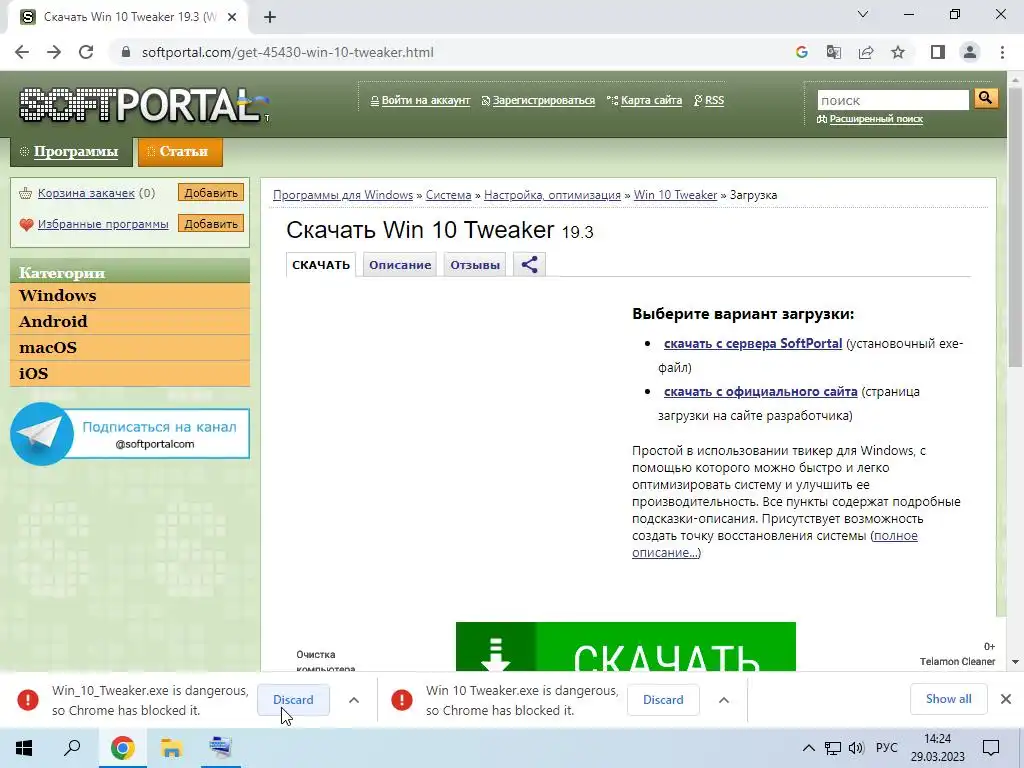Close the downloads bar

[1006, 699]
